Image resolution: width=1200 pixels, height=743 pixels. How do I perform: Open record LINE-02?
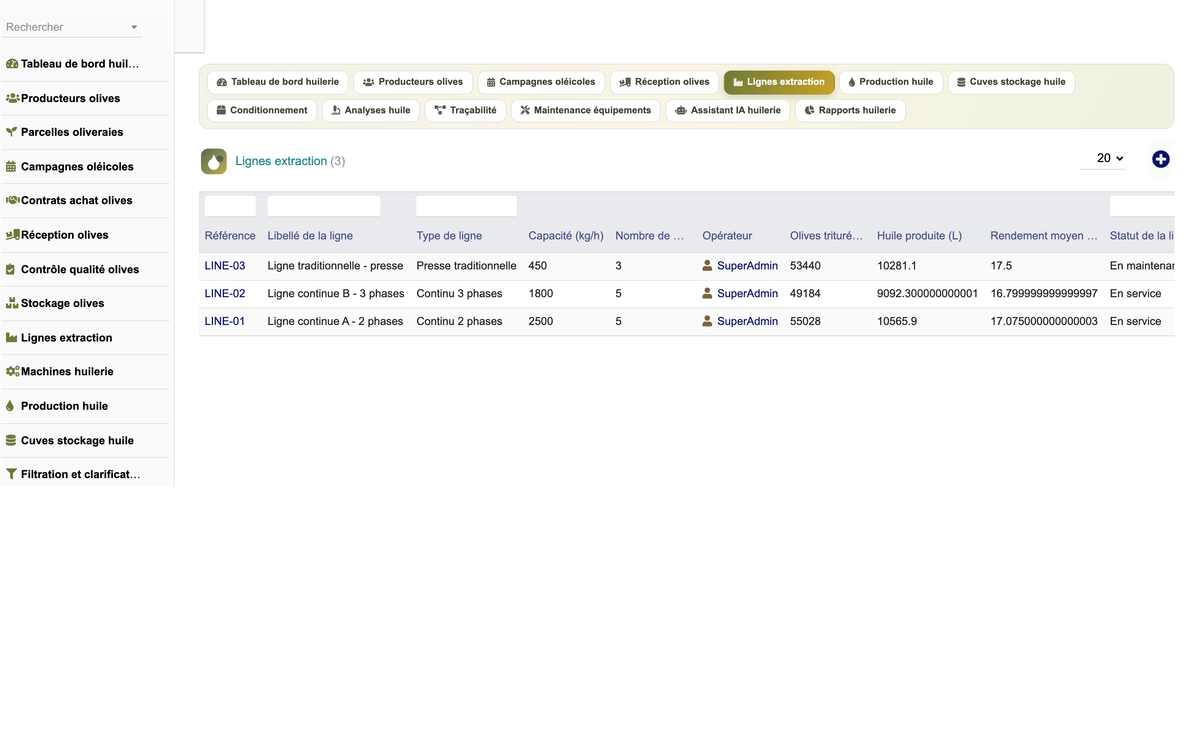pyautogui.click(x=225, y=294)
